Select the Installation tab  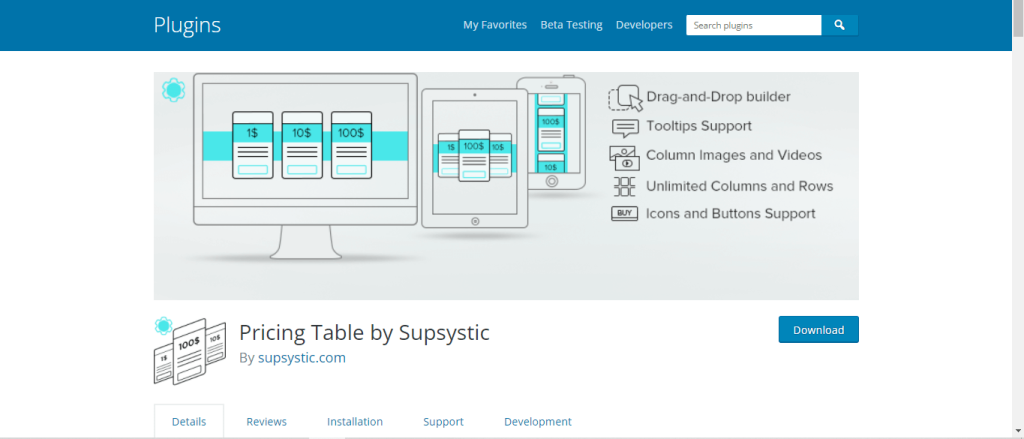(355, 422)
